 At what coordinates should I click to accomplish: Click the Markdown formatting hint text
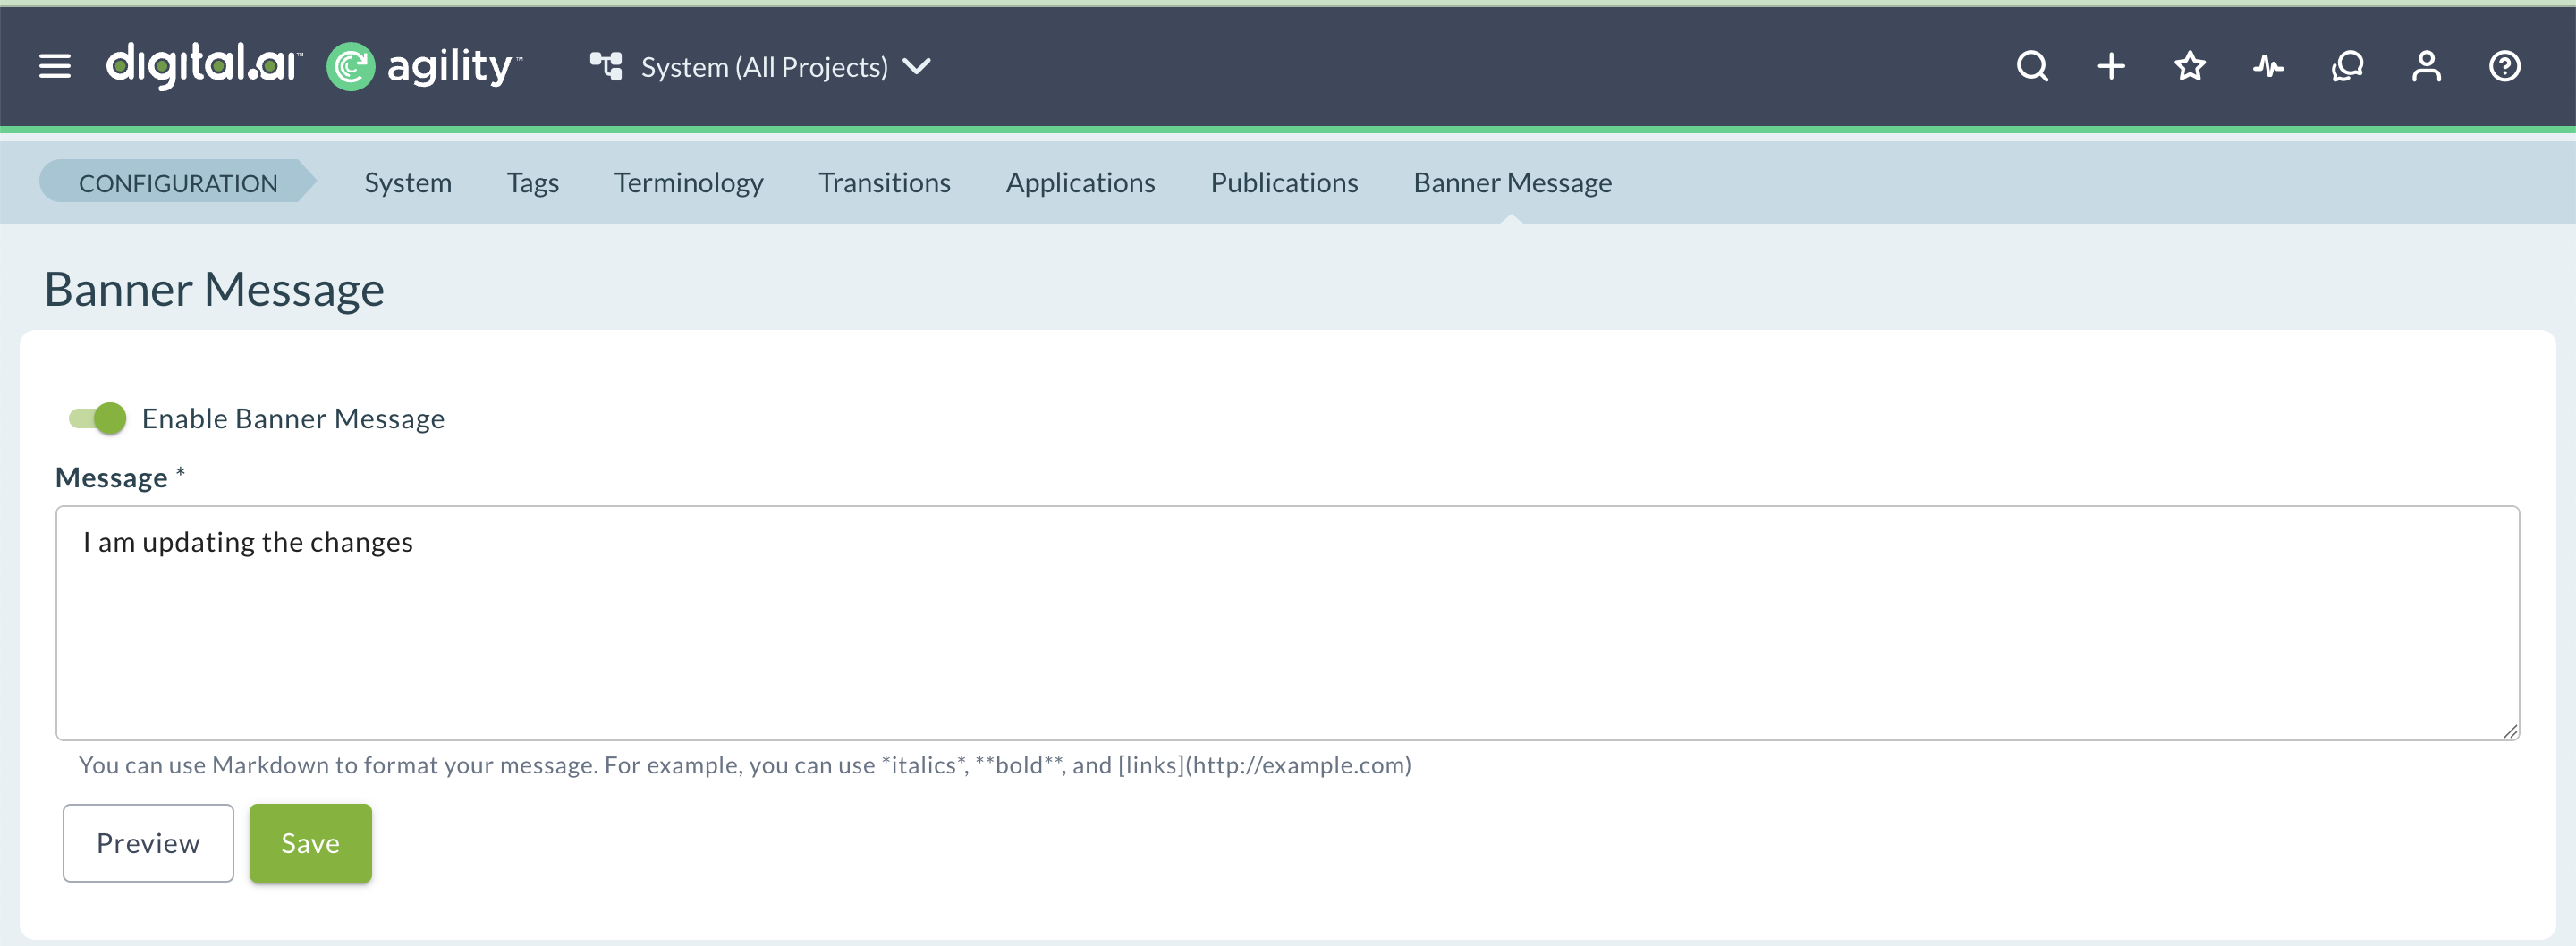(x=745, y=765)
